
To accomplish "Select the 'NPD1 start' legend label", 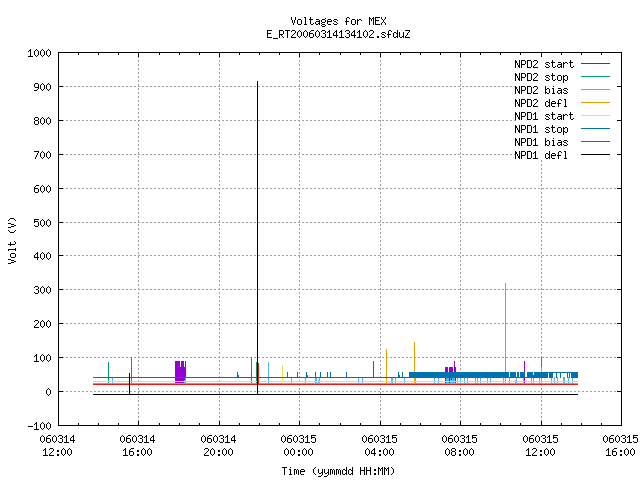I will pyautogui.click(x=544, y=116).
